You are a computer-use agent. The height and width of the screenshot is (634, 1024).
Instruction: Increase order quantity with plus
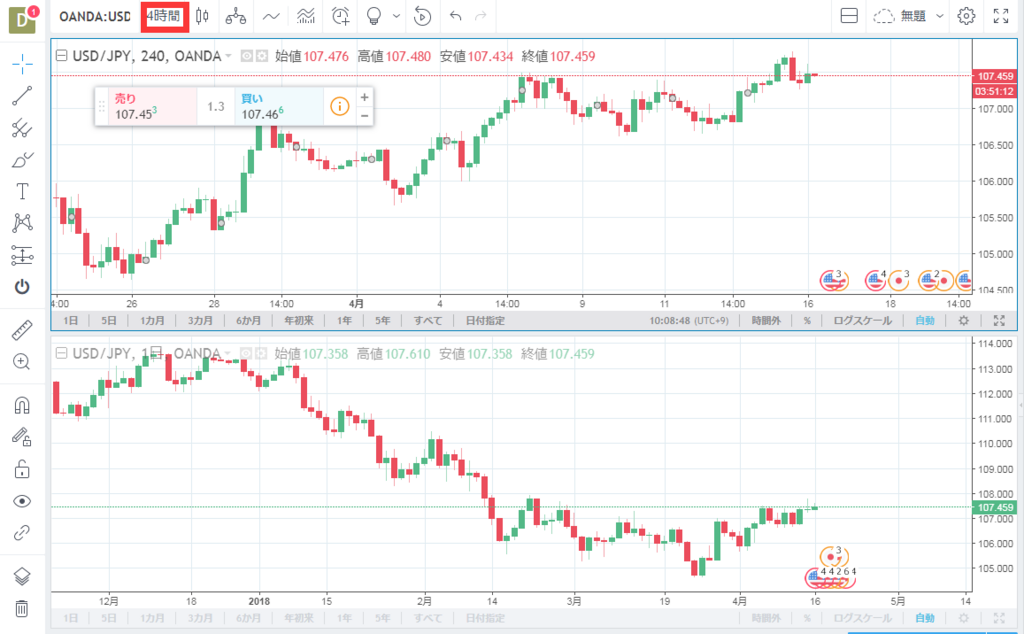(364, 97)
